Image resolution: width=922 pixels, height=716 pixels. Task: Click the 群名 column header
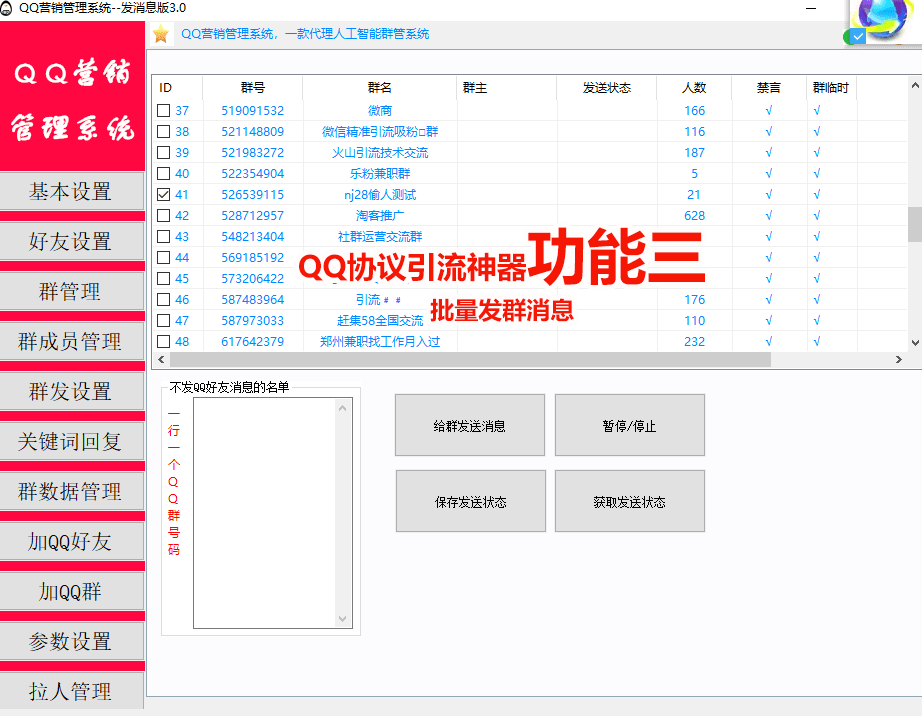[380, 88]
